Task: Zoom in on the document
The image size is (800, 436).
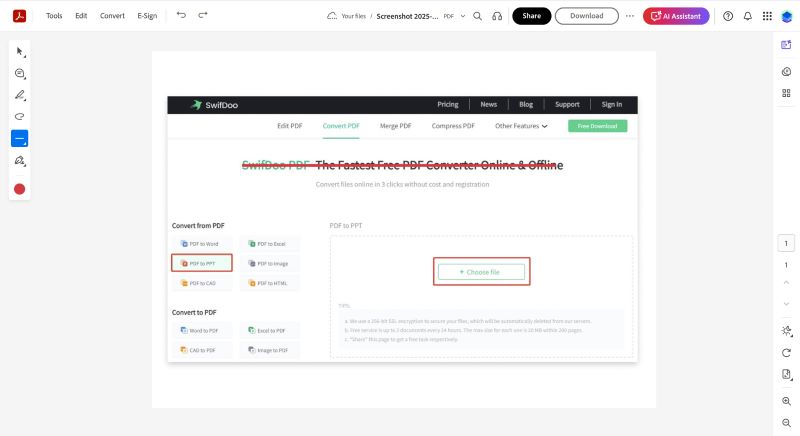Action: pos(786,401)
